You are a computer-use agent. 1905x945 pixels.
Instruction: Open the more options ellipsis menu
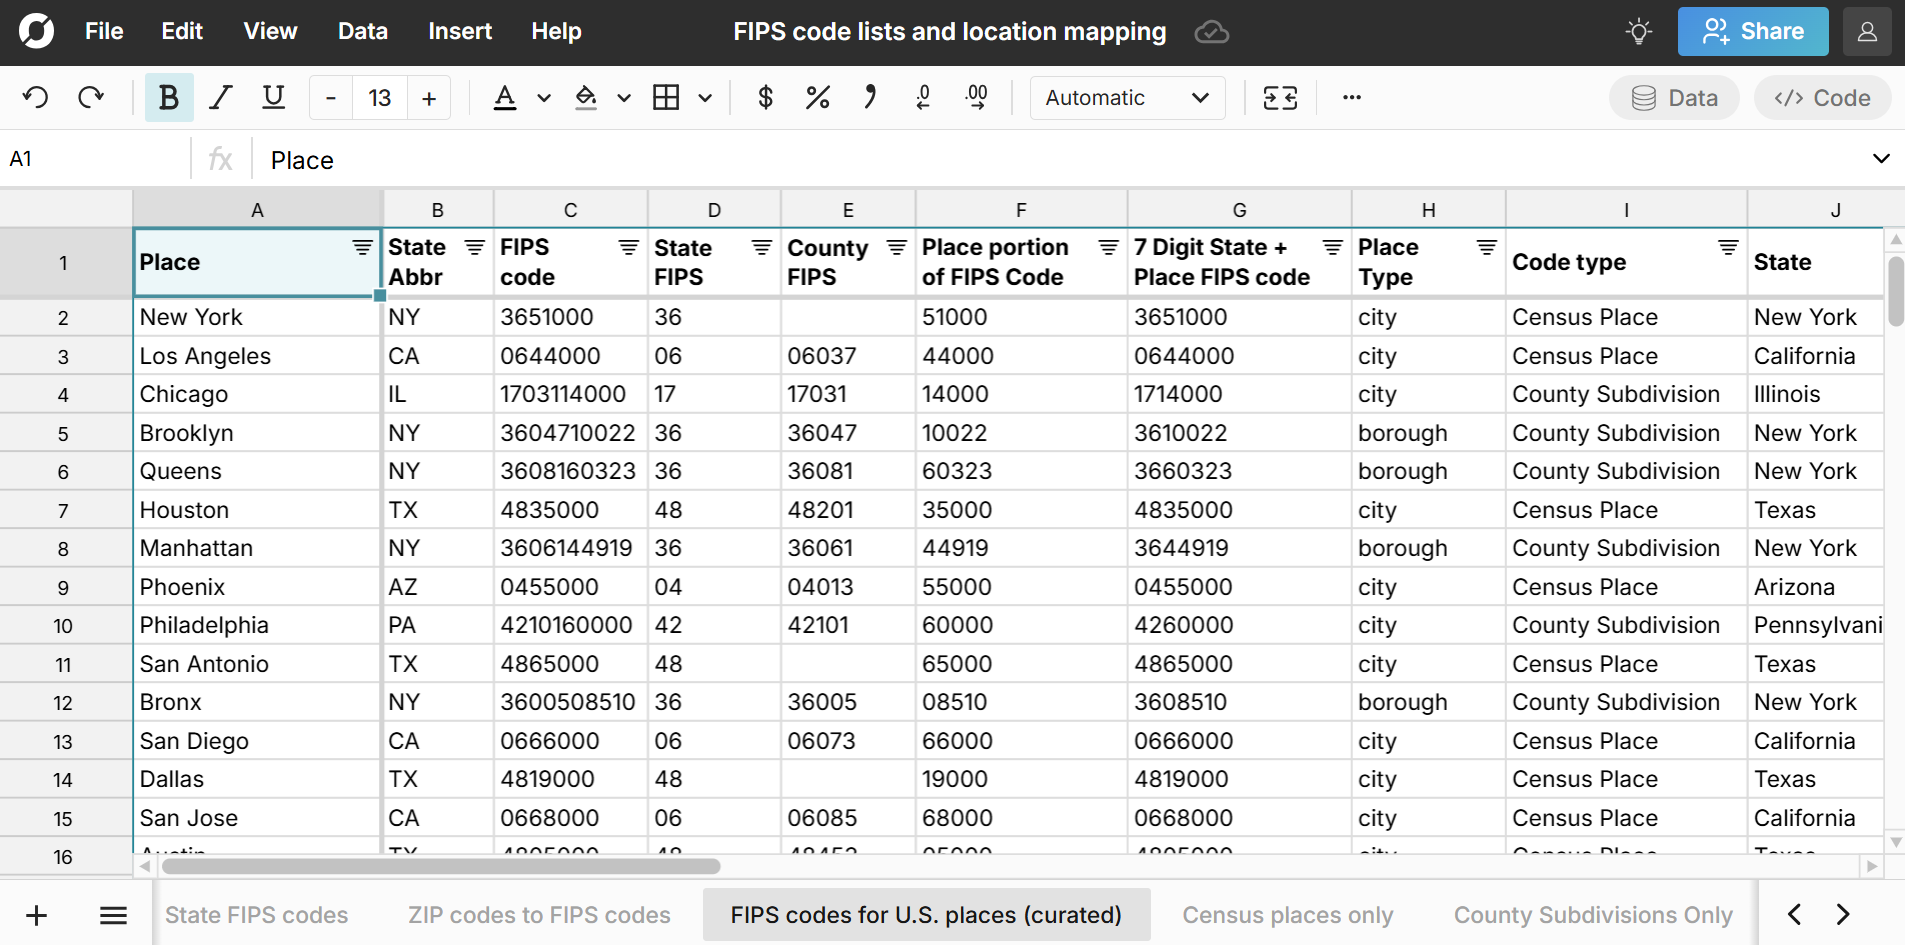1352,98
